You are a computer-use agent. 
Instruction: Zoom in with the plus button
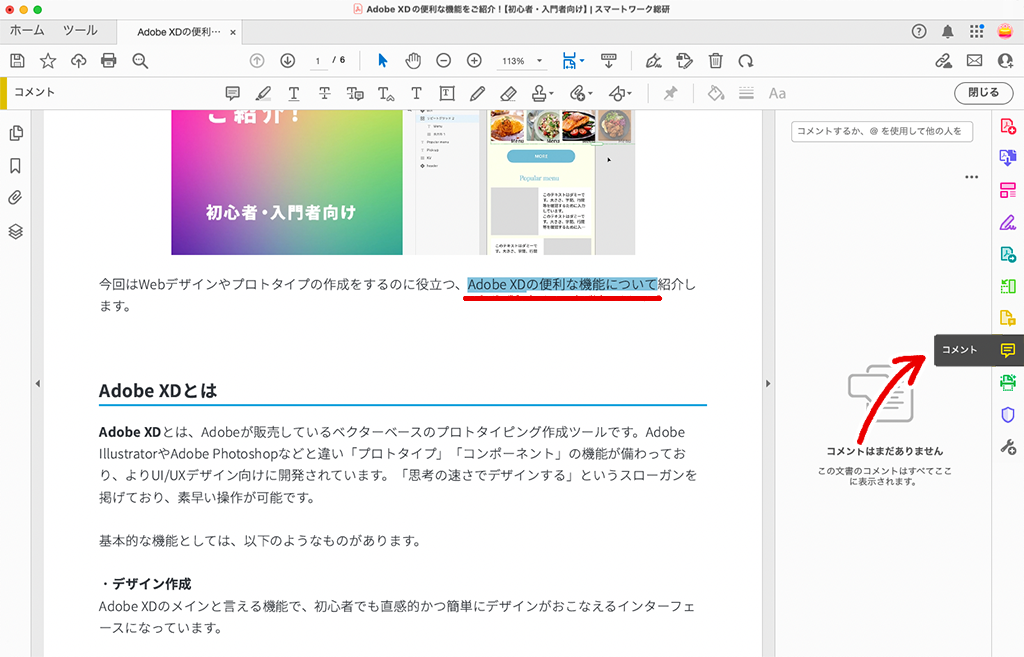(474, 61)
